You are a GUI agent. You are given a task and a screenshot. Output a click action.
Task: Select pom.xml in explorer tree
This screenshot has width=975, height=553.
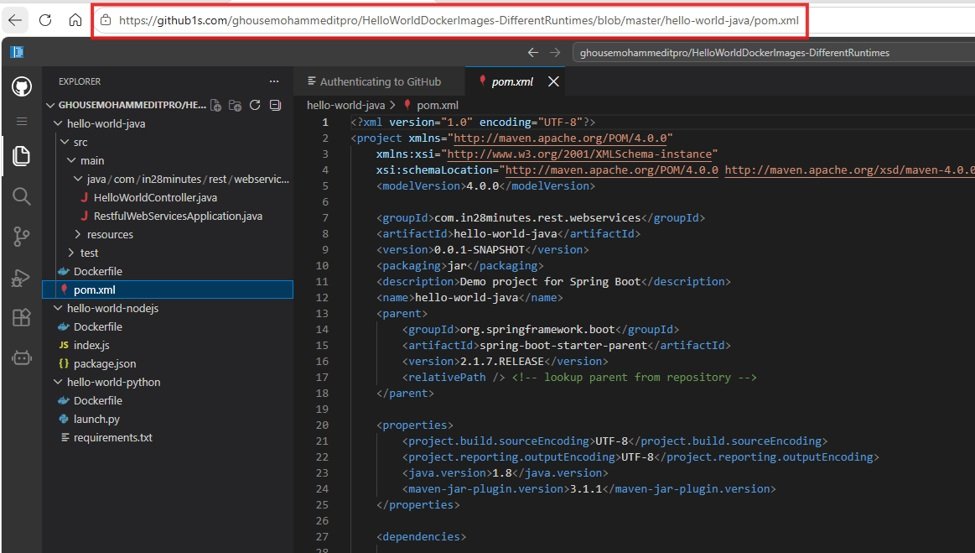167,289
